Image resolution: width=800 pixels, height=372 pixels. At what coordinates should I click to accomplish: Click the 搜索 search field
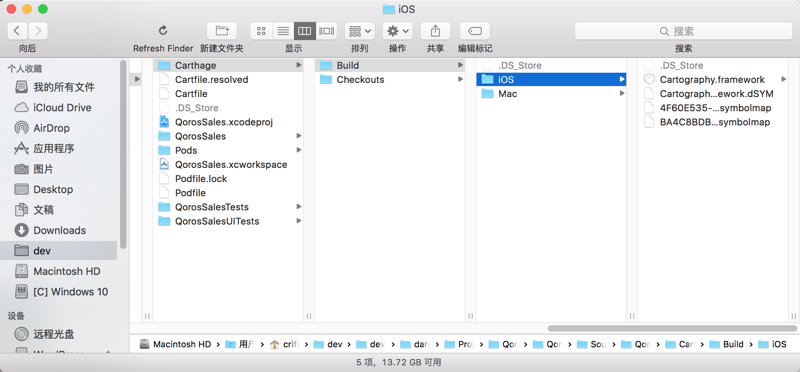click(684, 31)
